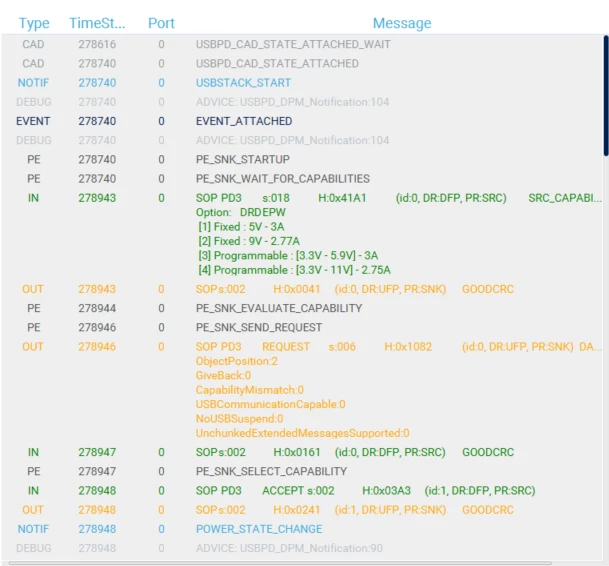
Task: Select the PE_SNK_STARTUP message
Action: pos(243,159)
